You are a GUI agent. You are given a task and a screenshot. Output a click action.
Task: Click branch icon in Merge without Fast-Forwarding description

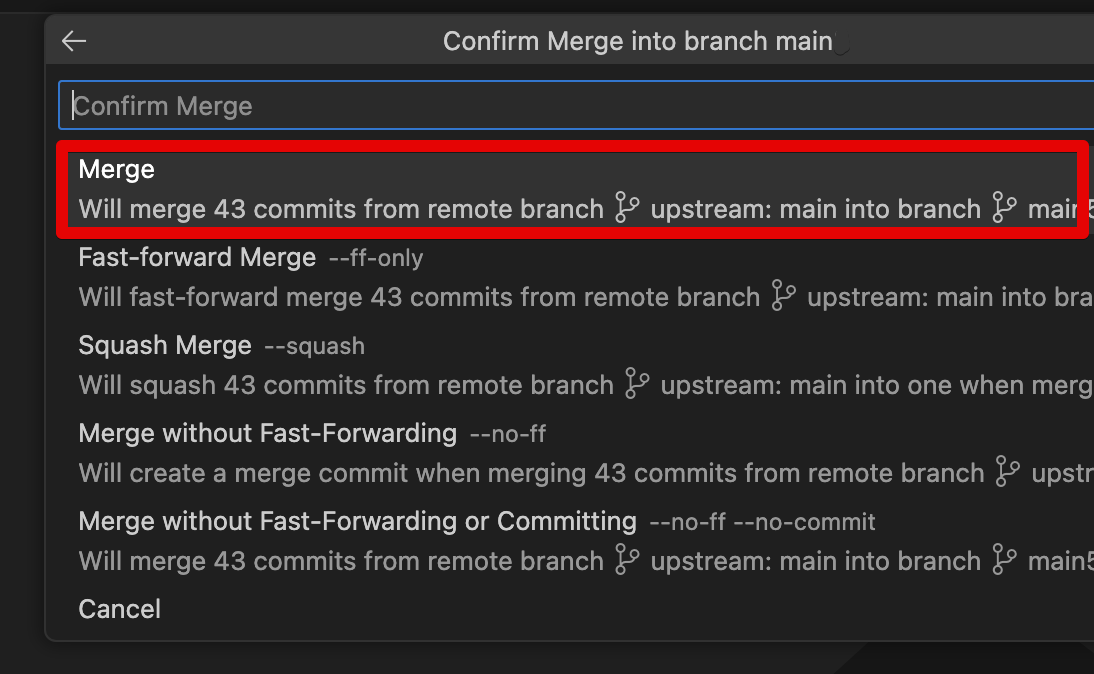coord(1007,472)
